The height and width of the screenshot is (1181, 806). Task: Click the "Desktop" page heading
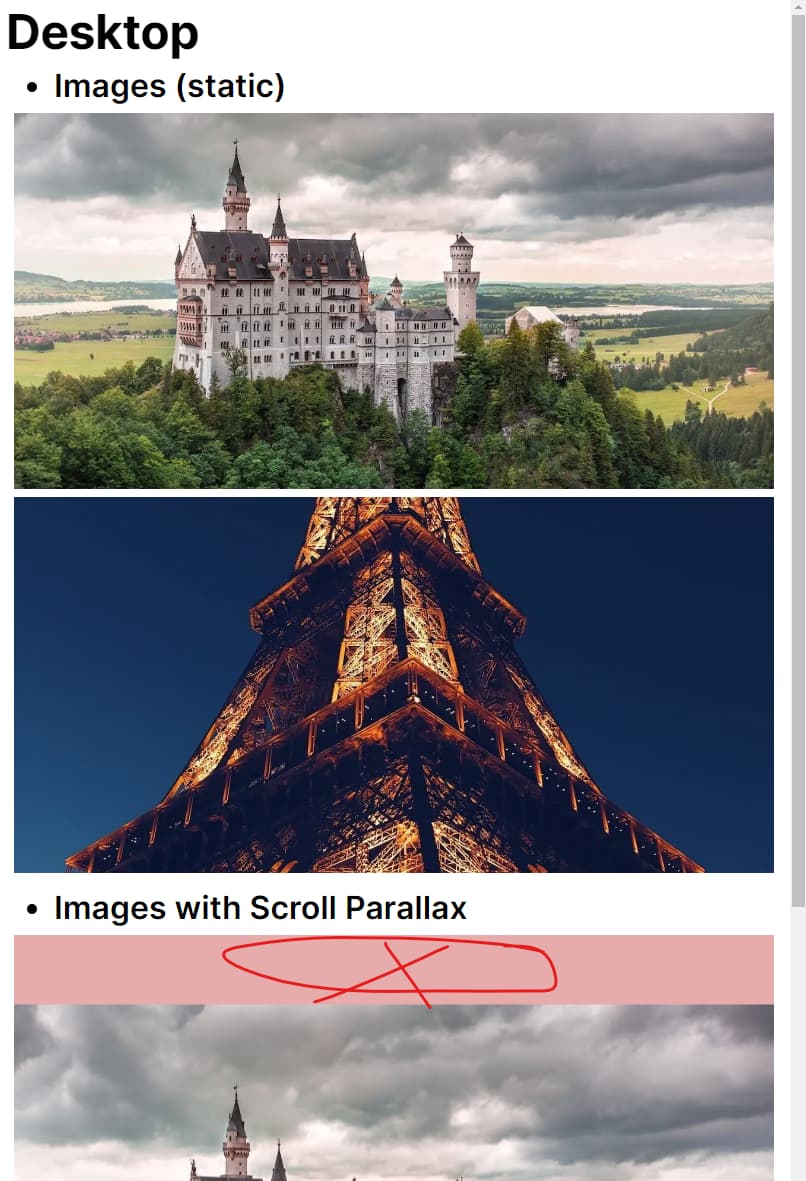[102, 33]
